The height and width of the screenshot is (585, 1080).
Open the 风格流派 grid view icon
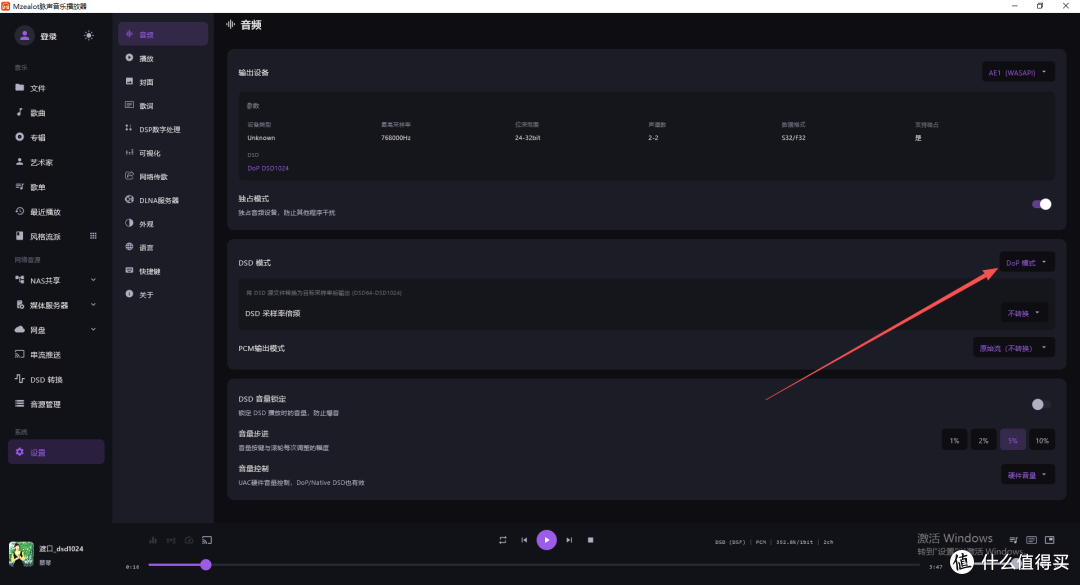(x=93, y=236)
